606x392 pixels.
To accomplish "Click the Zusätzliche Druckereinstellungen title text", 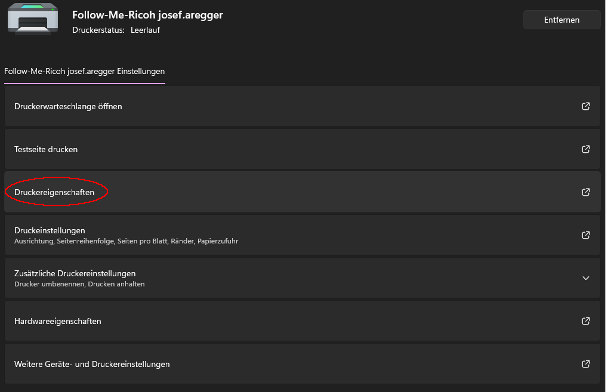I will pos(75,273).
